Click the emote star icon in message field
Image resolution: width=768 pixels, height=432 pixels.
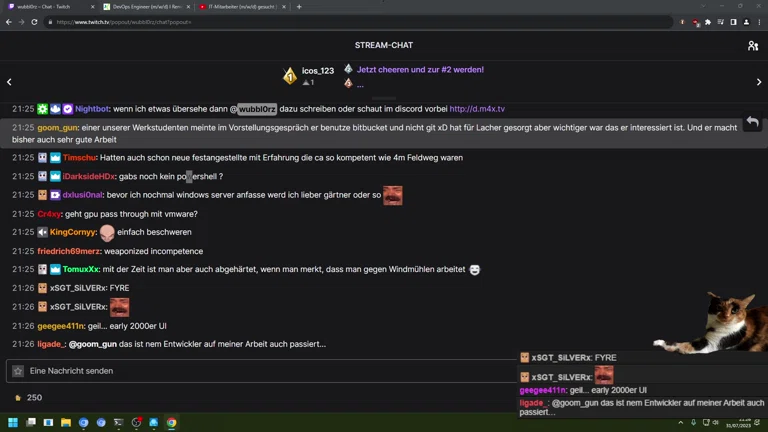click(18, 371)
